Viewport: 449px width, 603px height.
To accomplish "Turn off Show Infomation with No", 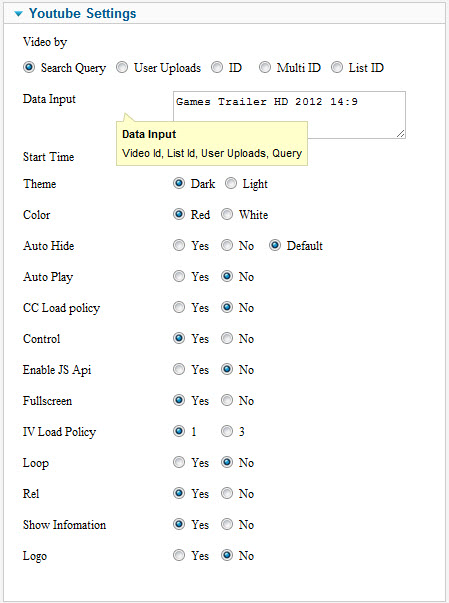I will 227,524.
